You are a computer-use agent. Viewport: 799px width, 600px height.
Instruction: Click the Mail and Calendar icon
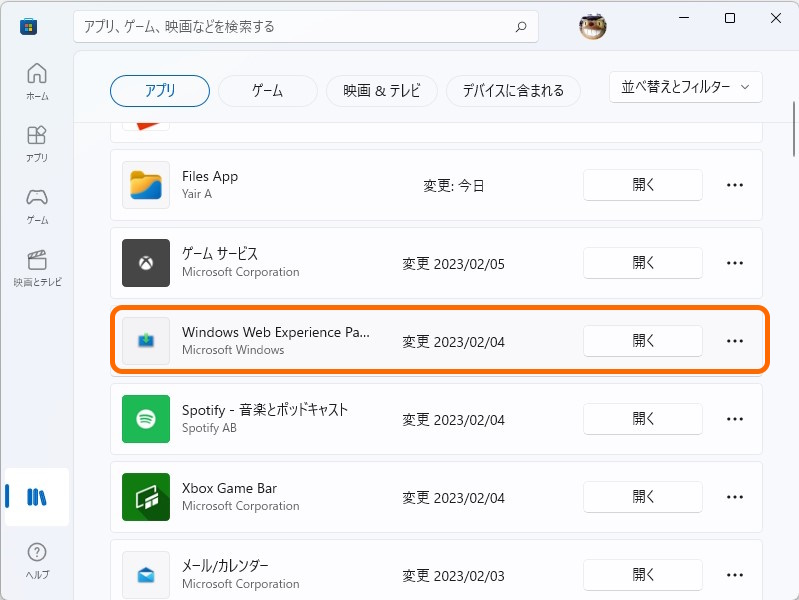pyautogui.click(x=146, y=575)
